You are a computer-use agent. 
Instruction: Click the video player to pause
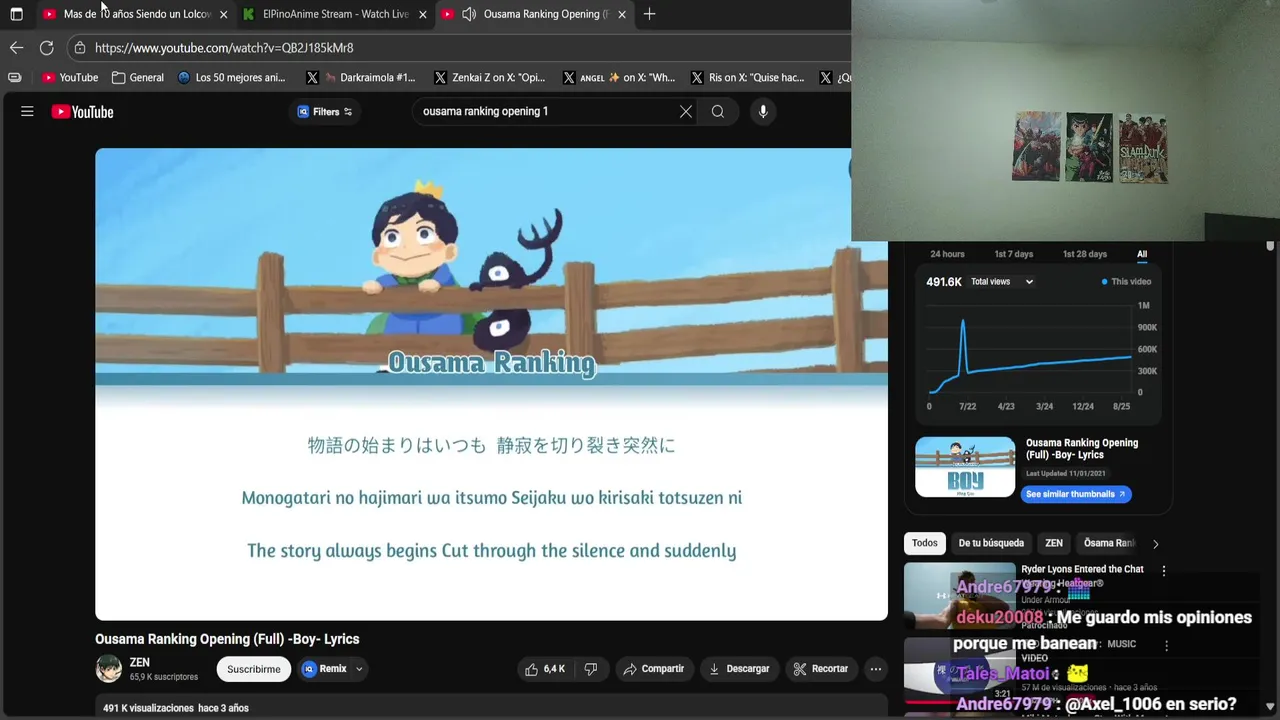coord(491,384)
